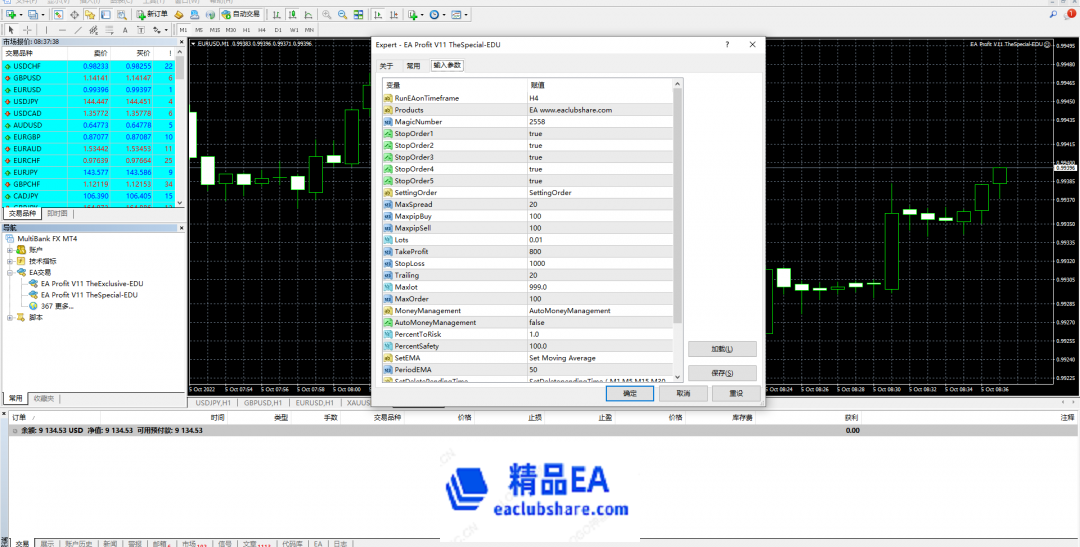Select EA Profit V11 TheExclusive-EDU in Navigator
This screenshot has width=1080, height=547.
92,283
